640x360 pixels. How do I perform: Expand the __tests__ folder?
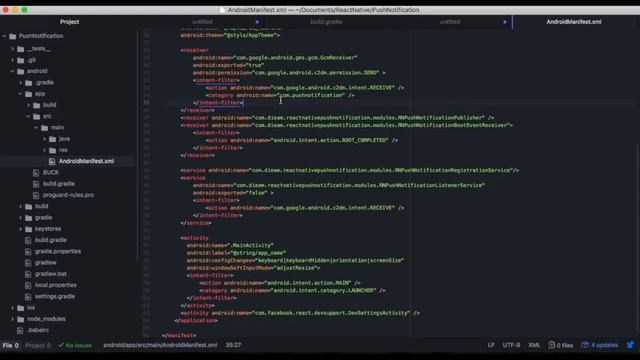pos(12,49)
